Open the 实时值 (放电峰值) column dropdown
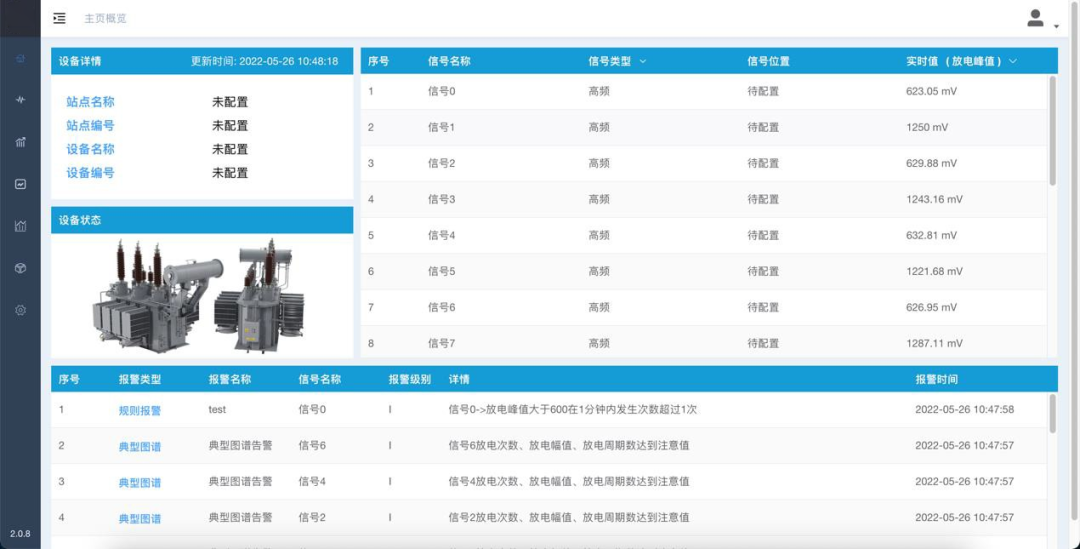1080x549 pixels. click(1012, 61)
